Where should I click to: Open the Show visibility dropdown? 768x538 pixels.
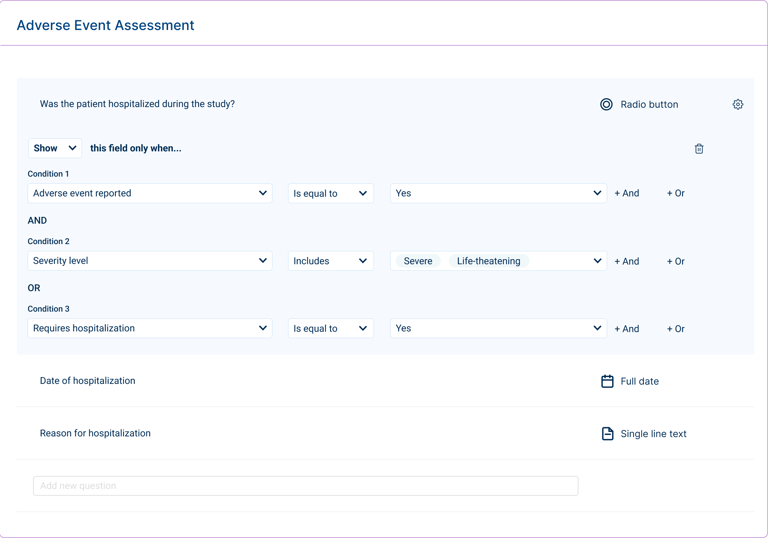click(55, 148)
